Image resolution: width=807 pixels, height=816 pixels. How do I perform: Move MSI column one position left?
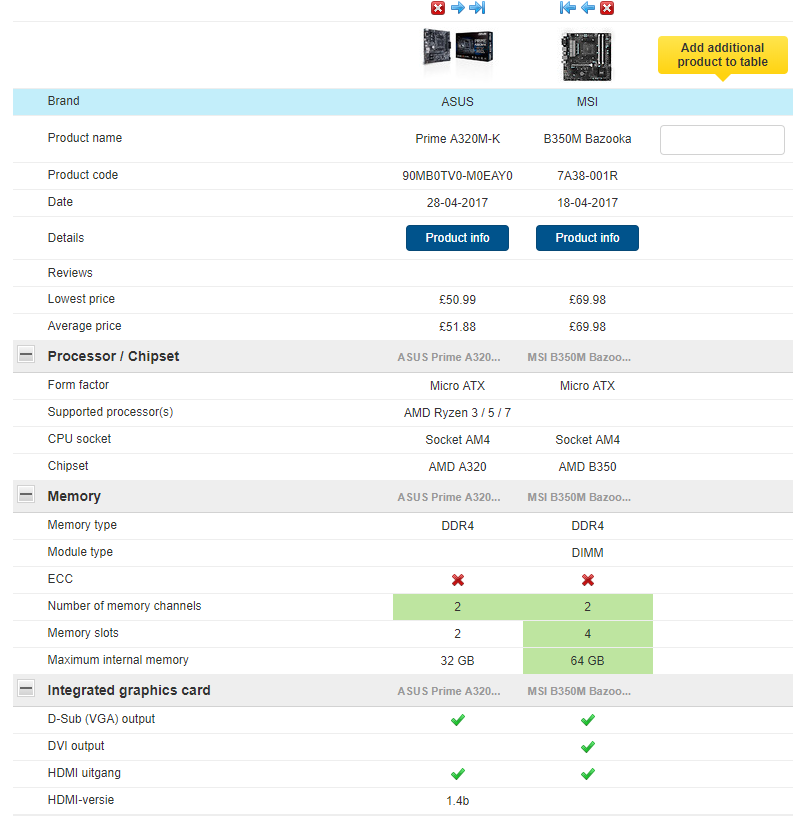tap(588, 8)
